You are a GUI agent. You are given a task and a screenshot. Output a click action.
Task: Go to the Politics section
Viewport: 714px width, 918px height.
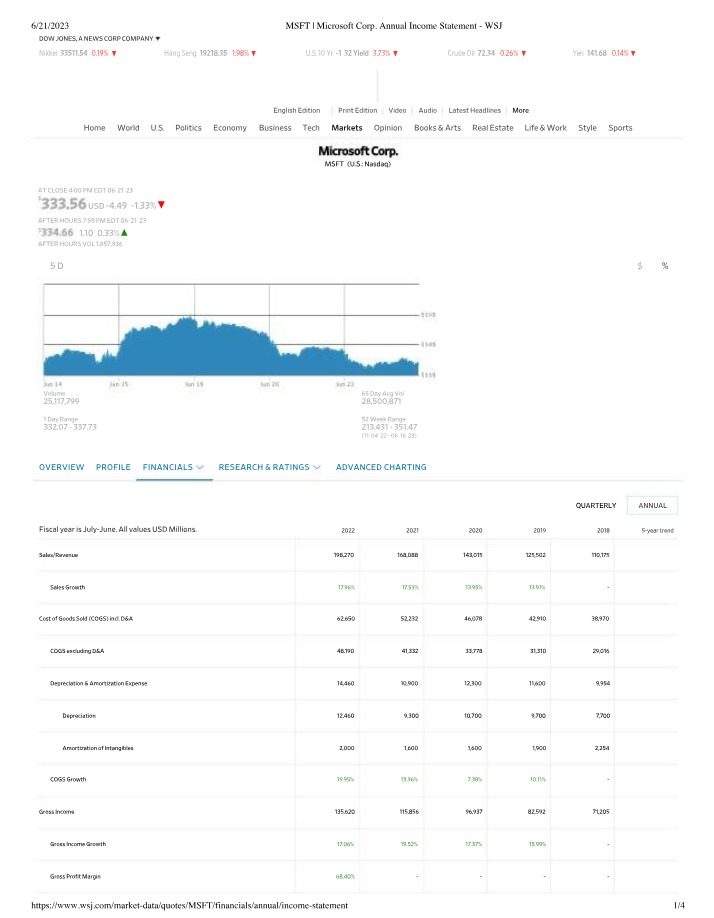[x=188, y=128]
